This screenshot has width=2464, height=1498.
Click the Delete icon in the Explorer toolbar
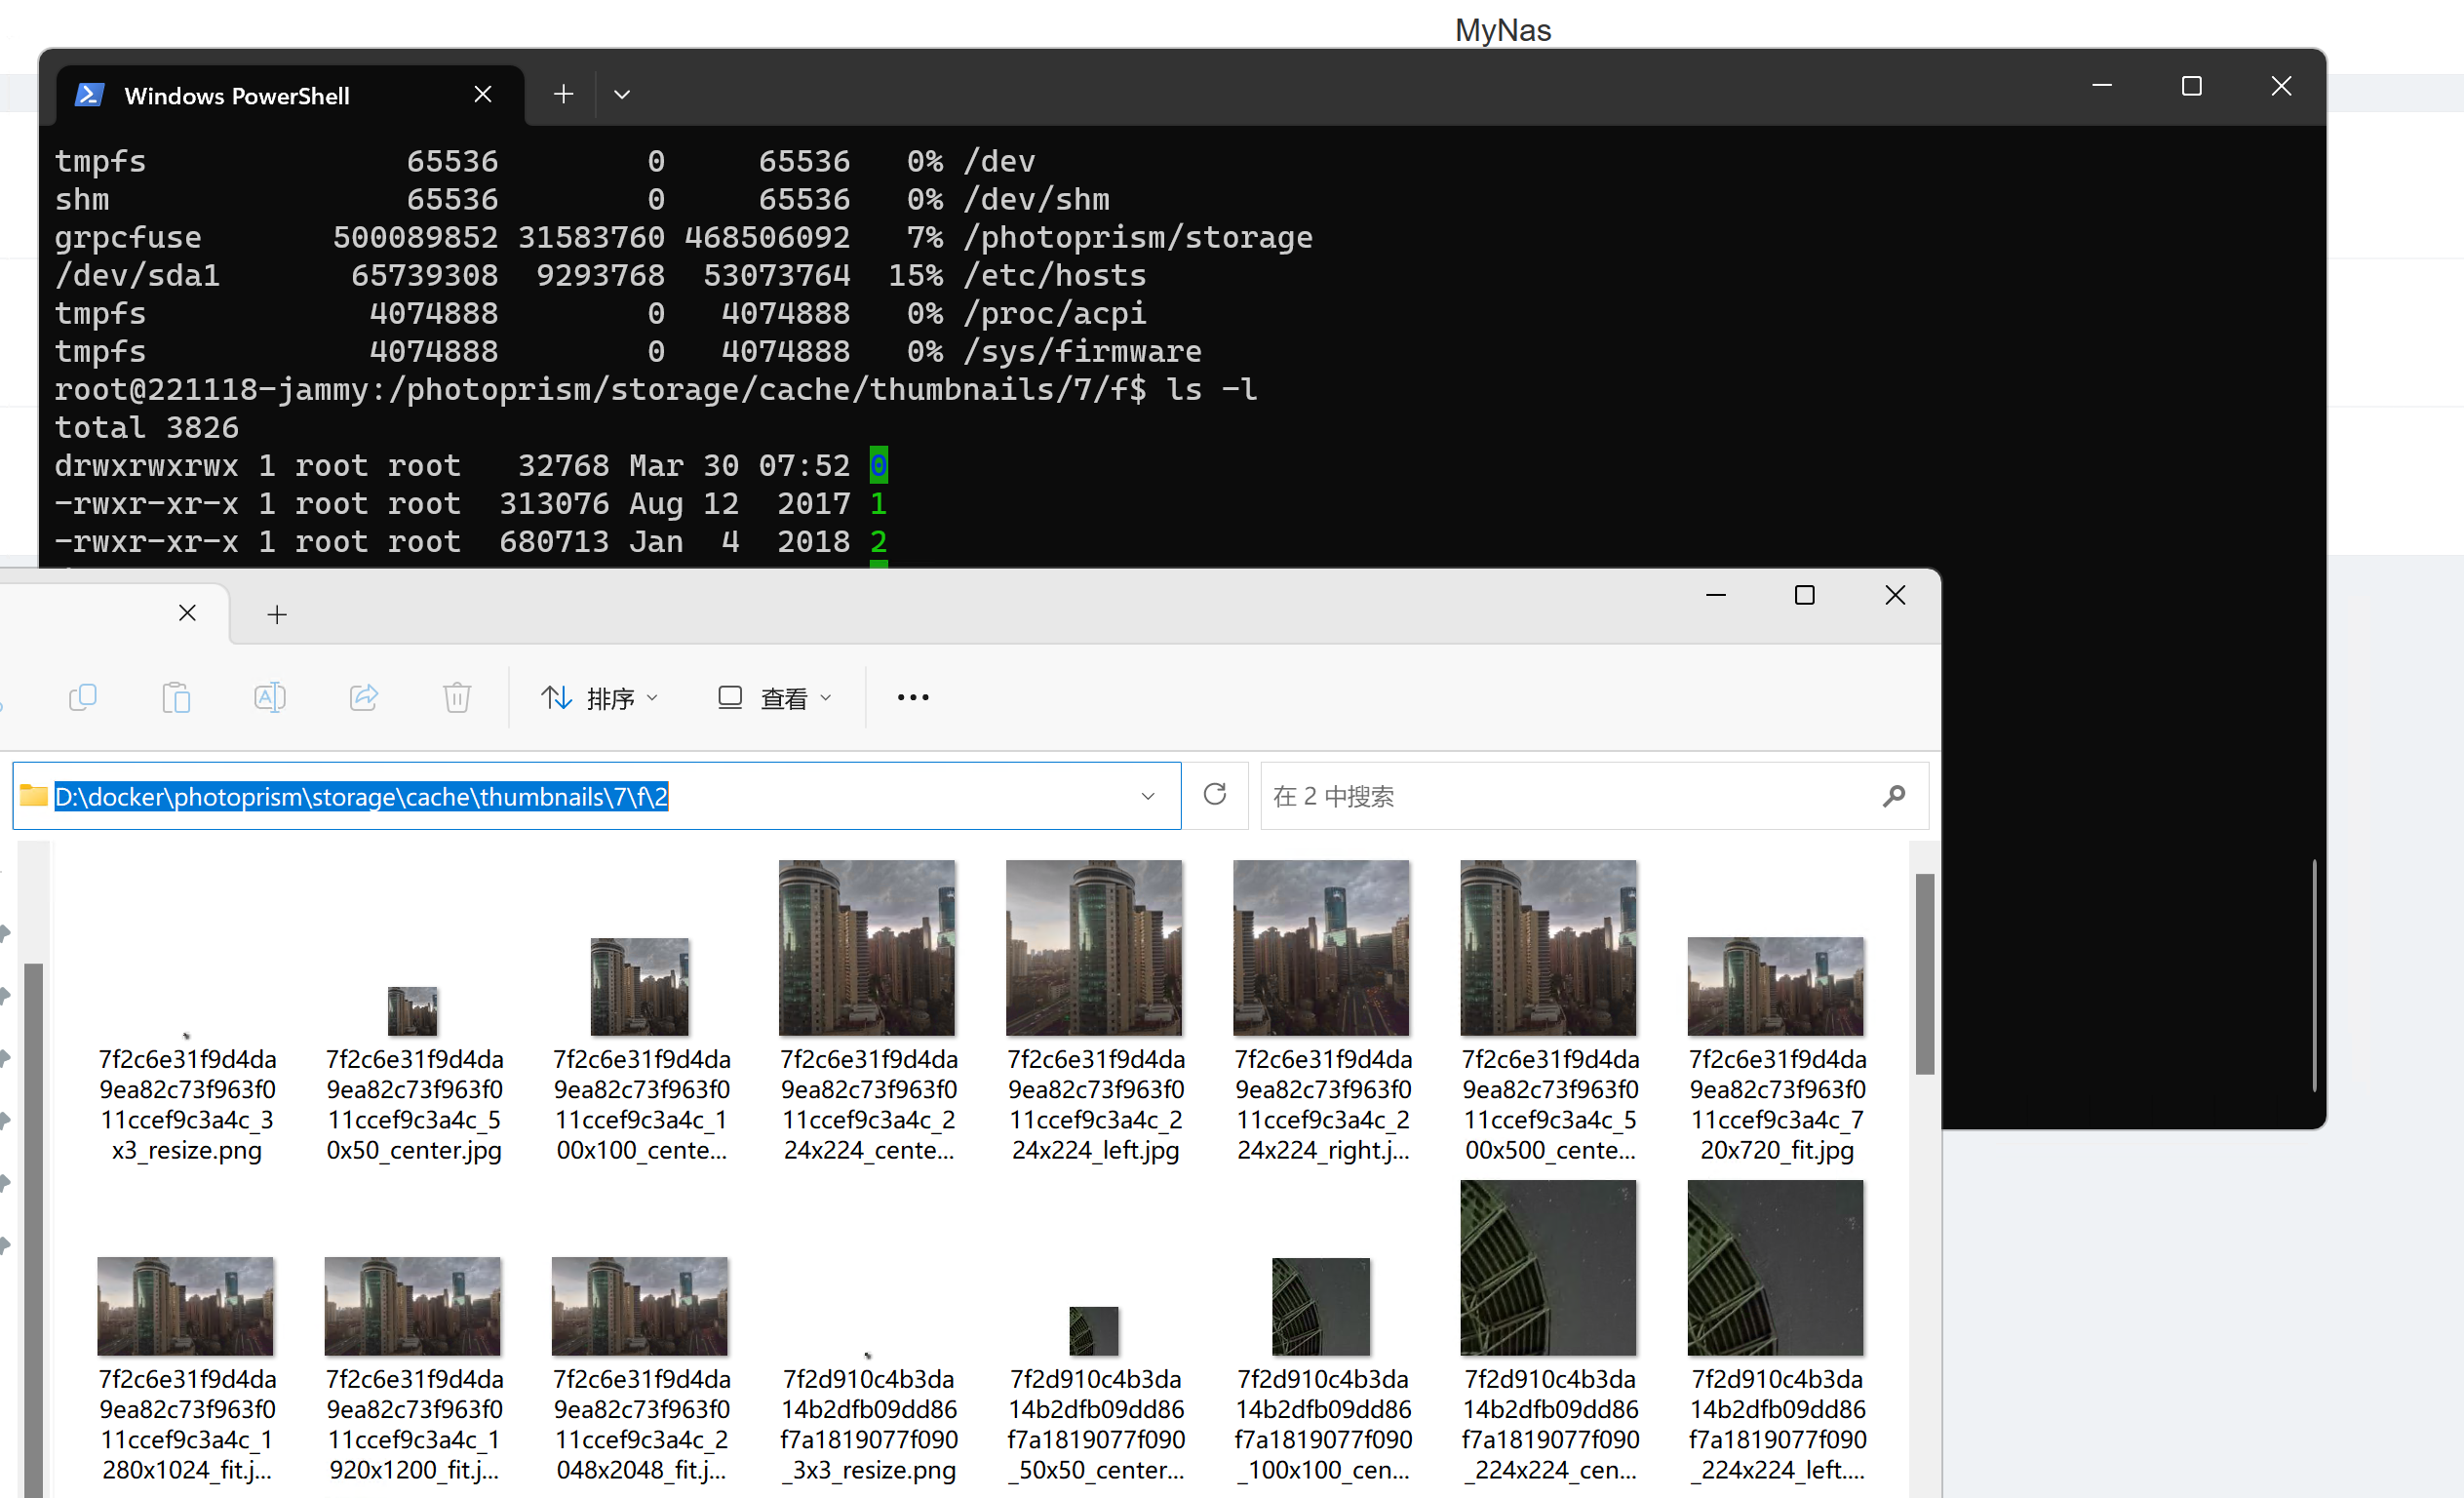457,697
